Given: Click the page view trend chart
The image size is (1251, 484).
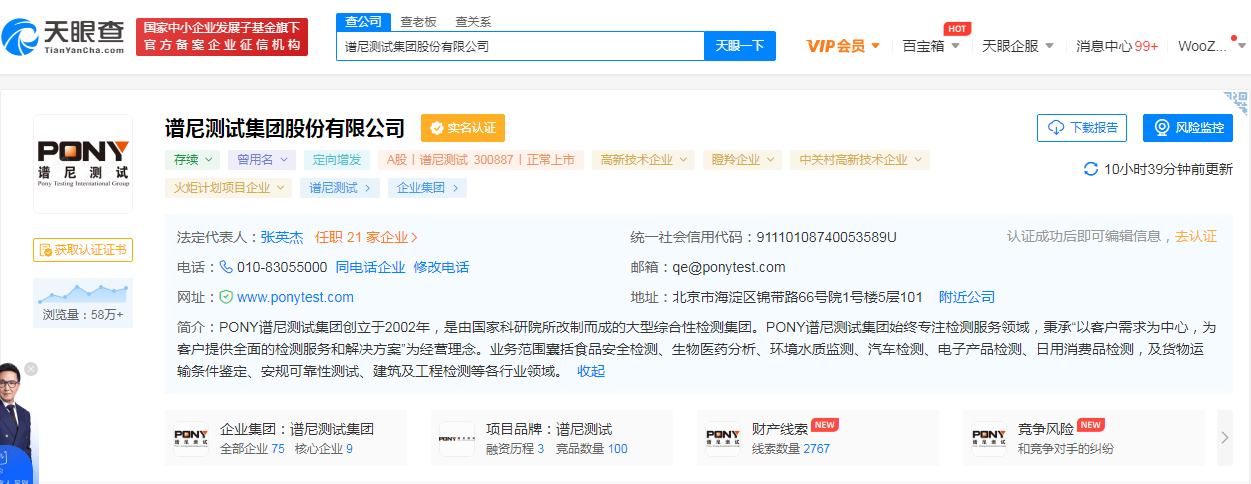Looking at the screenshot, I should [x=83, y=292].
